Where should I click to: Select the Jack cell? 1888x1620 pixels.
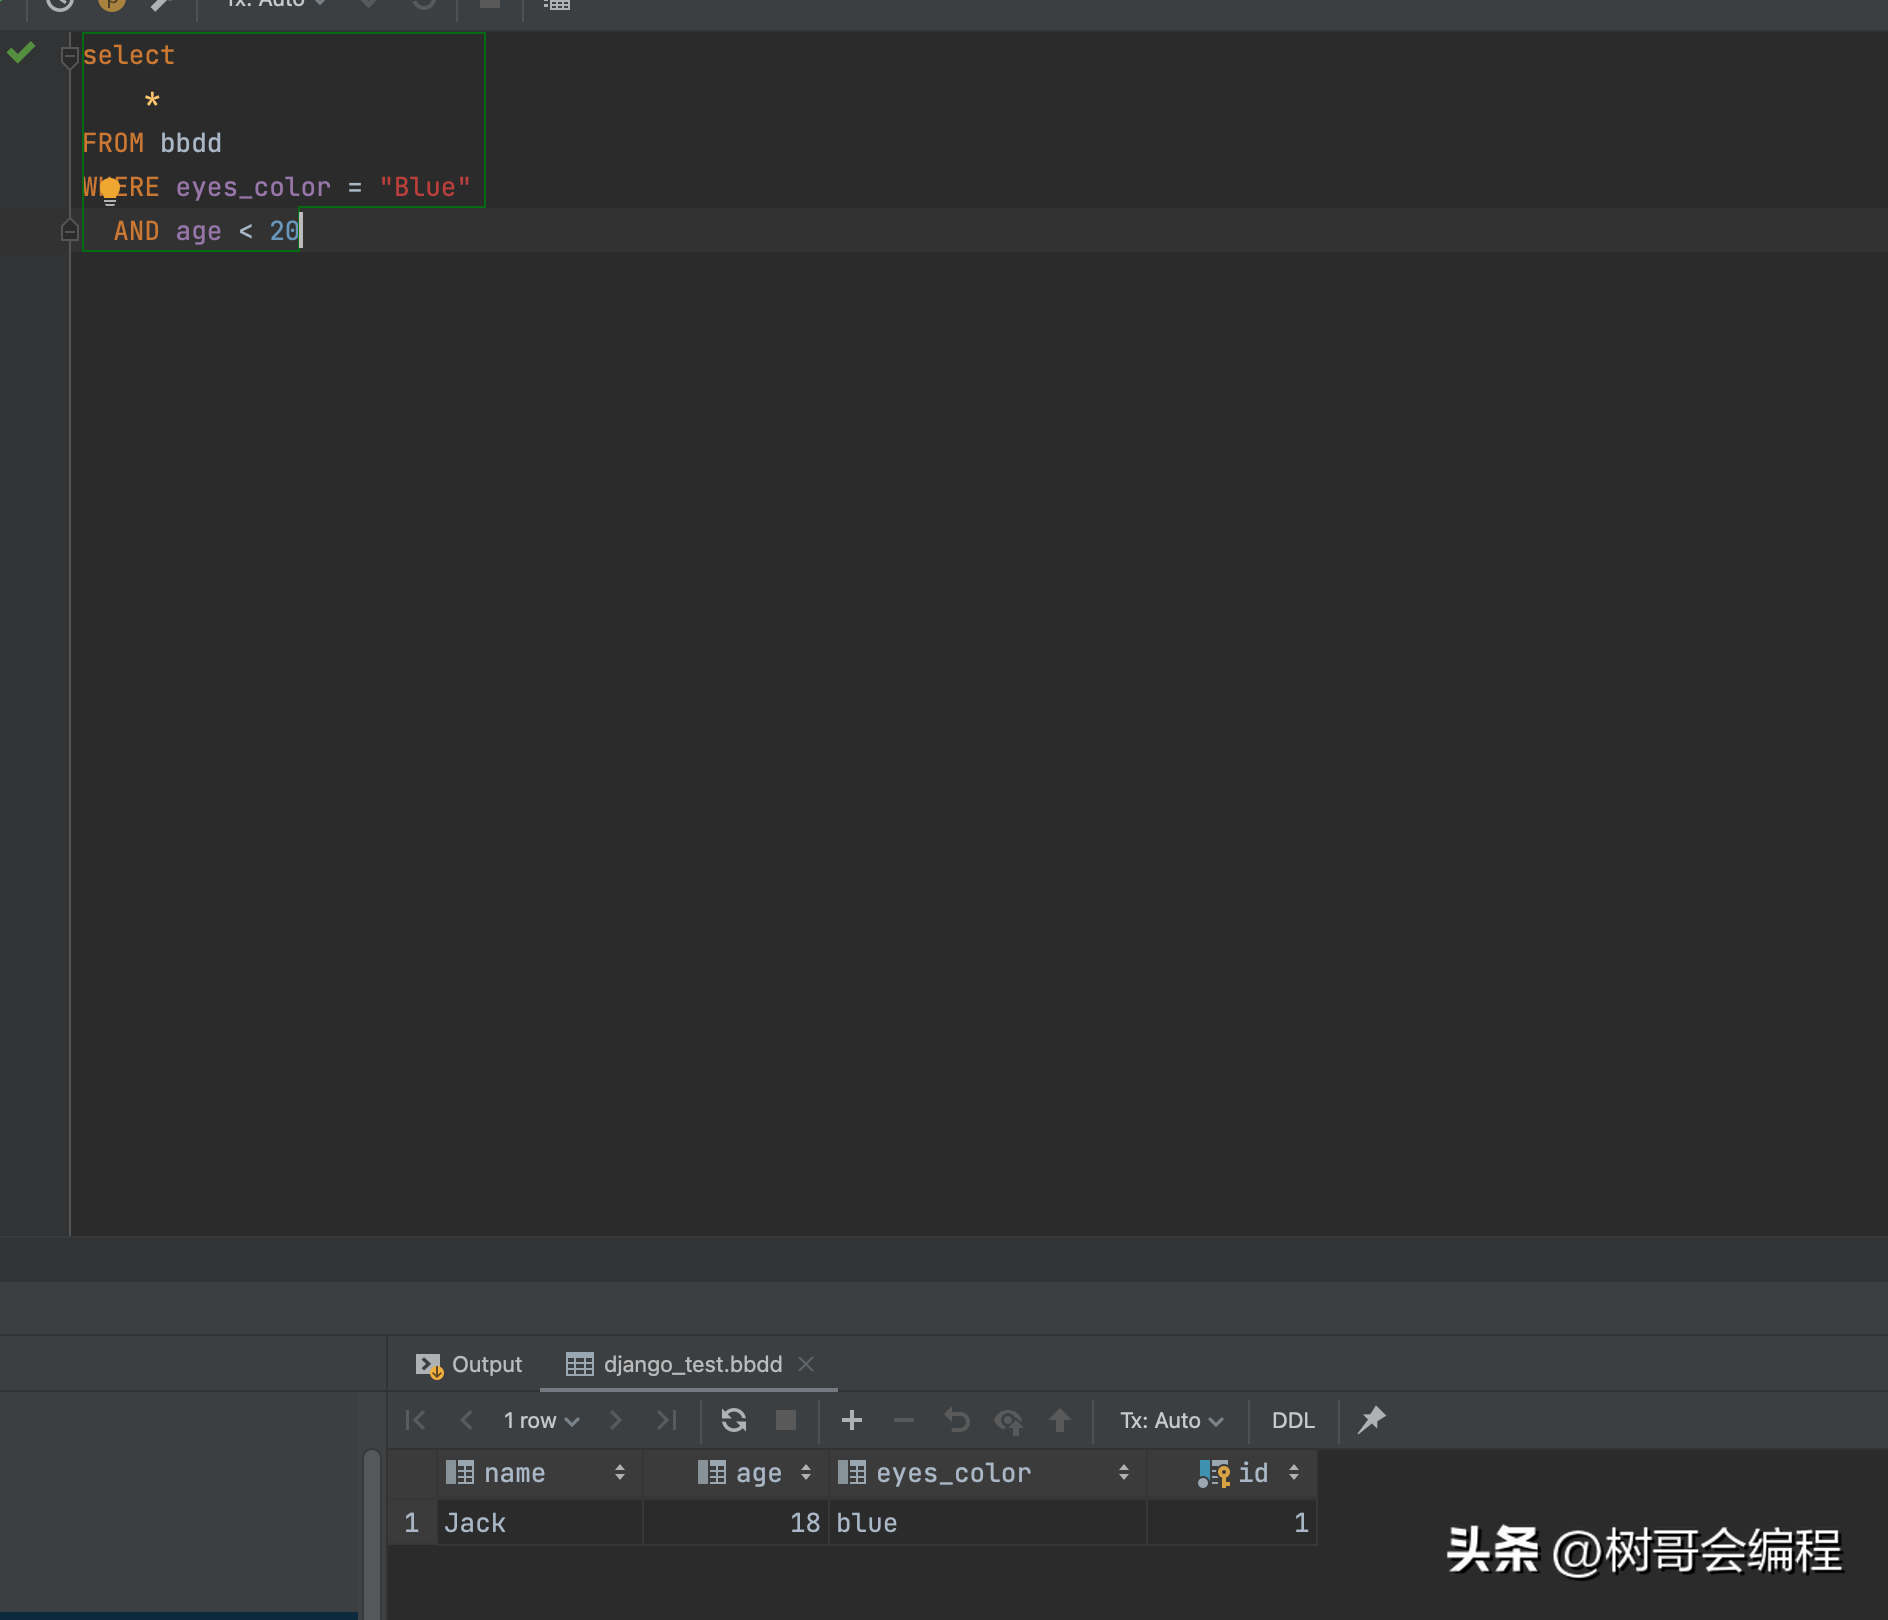click(x=540, y=1523)
